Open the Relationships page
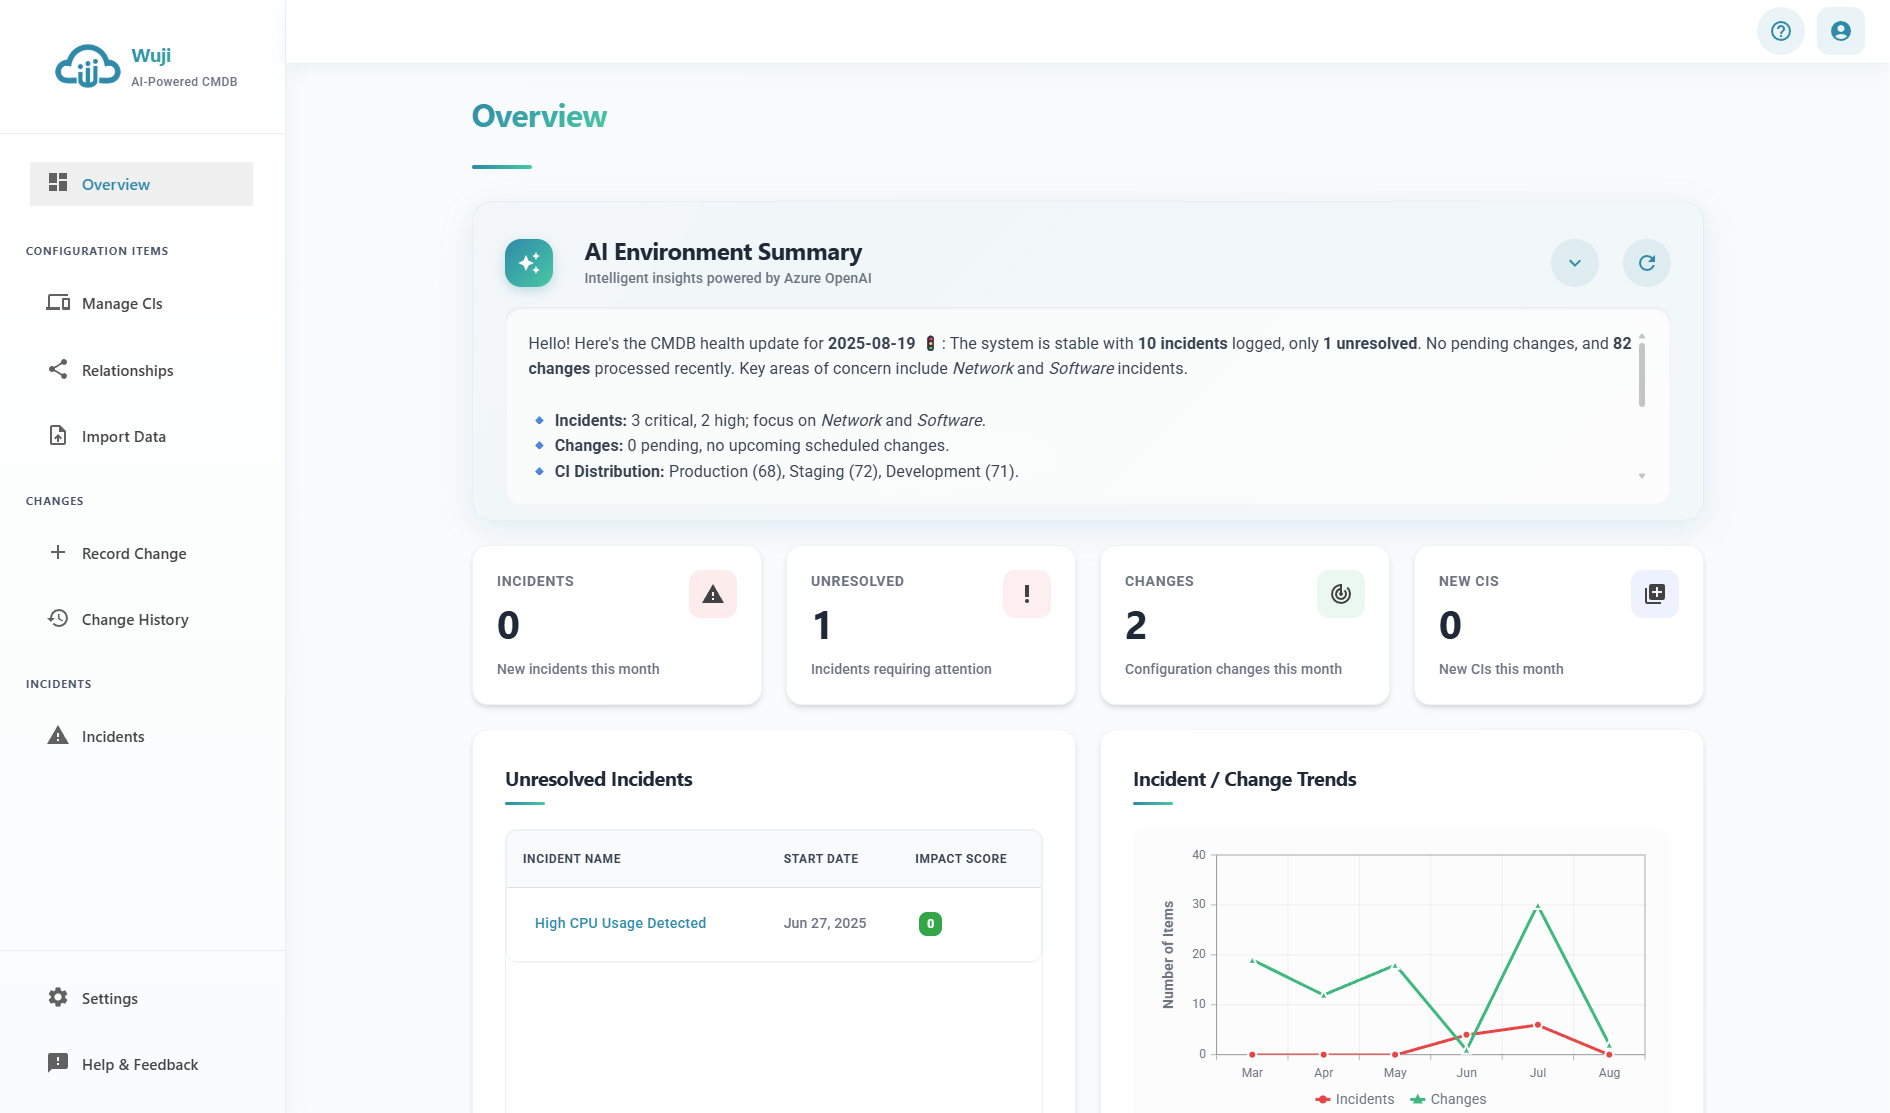Viewport: 1890px width, 1113px height. (127, 370)
